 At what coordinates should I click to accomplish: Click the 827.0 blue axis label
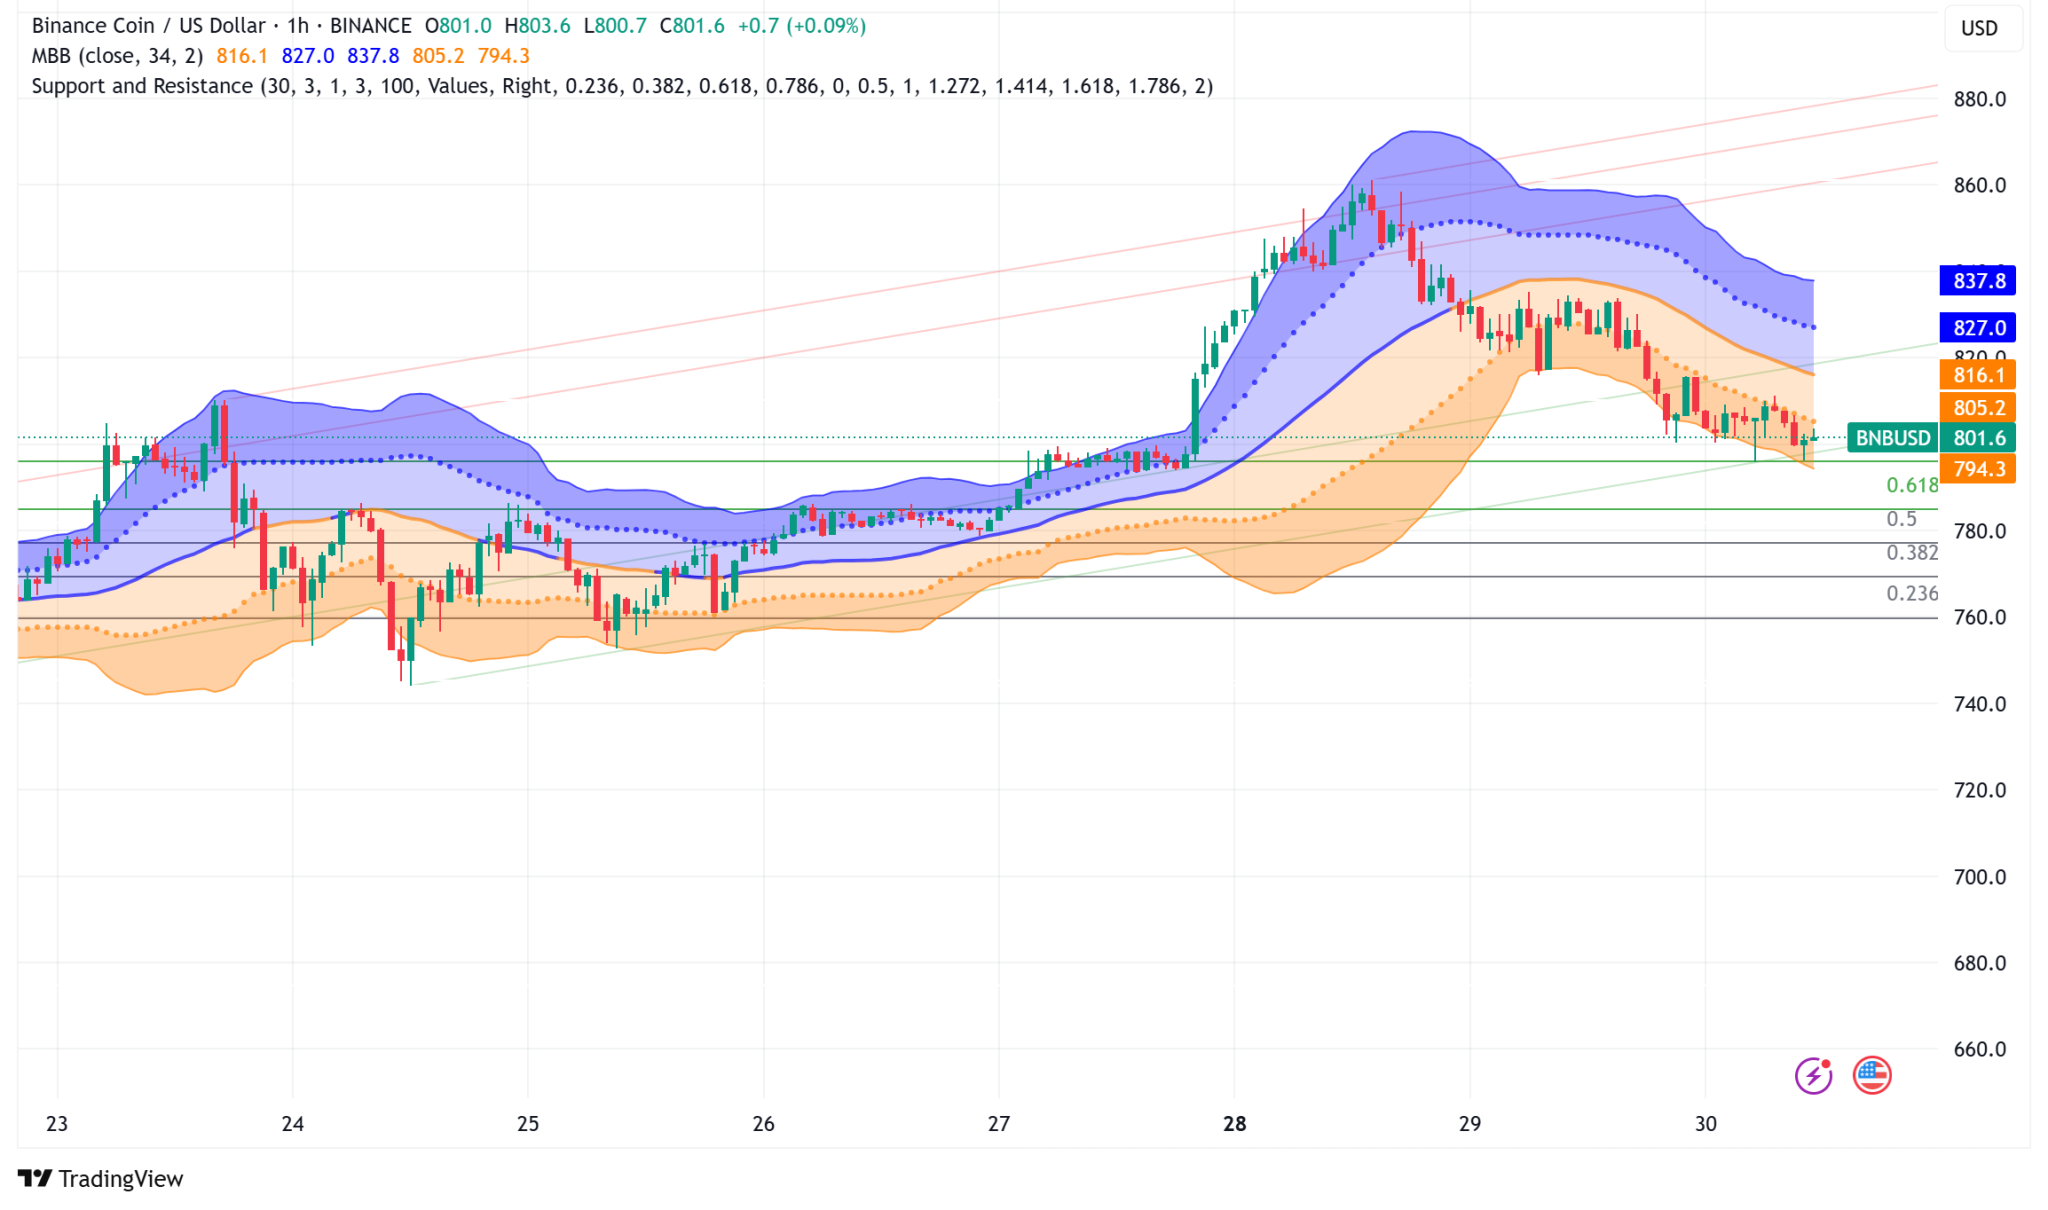click(1978, 328)
